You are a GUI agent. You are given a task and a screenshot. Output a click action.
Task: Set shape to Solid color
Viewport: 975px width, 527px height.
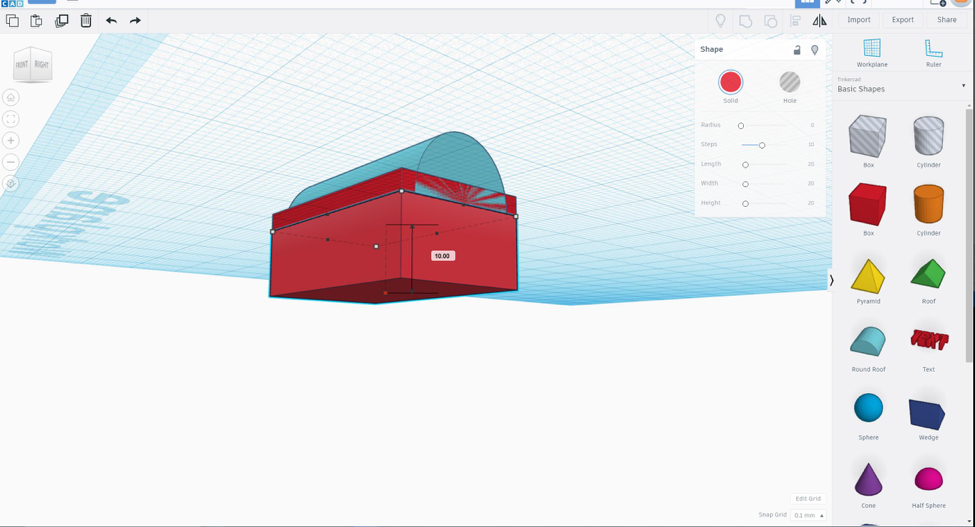pos(730,82)
